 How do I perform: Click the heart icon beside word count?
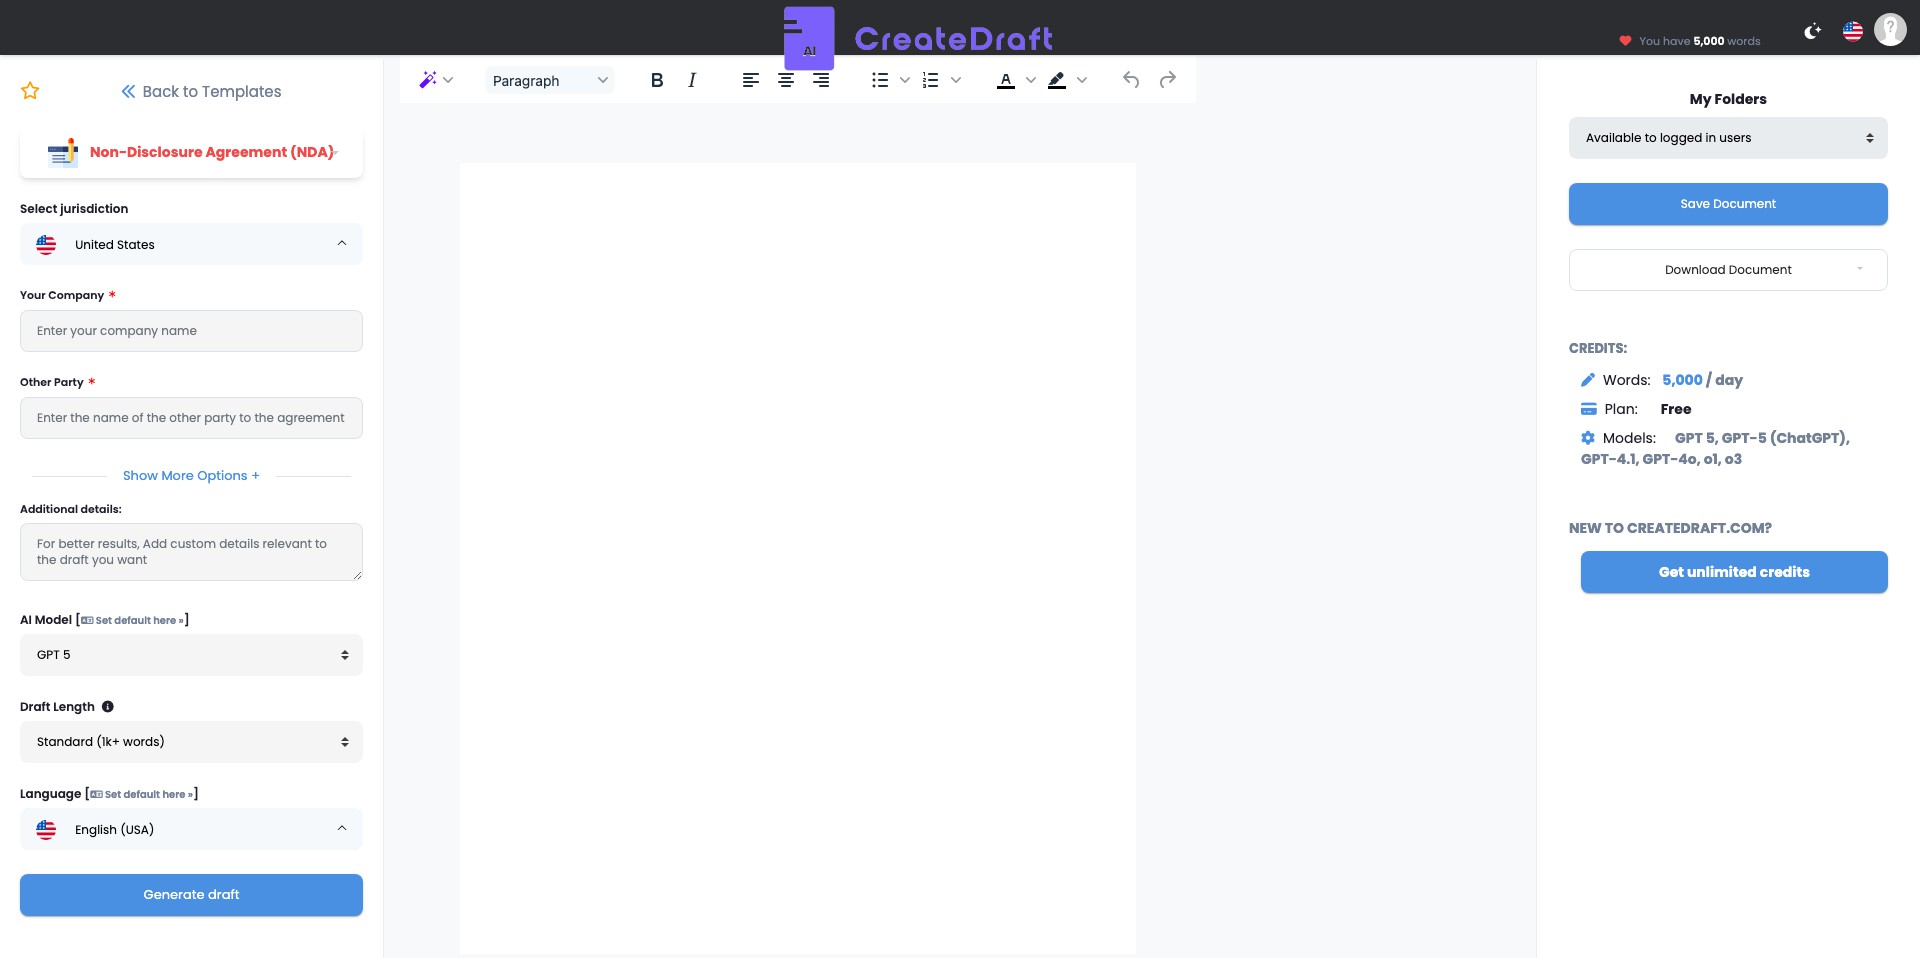click(1625, 41)
